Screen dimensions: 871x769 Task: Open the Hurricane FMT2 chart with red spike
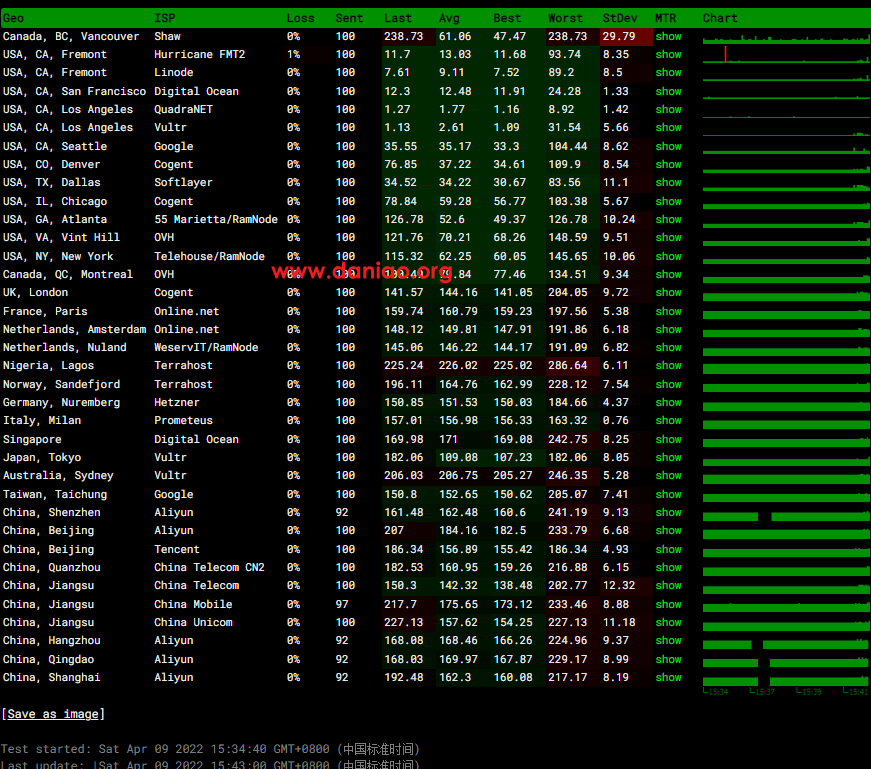[x=786, y=55]
